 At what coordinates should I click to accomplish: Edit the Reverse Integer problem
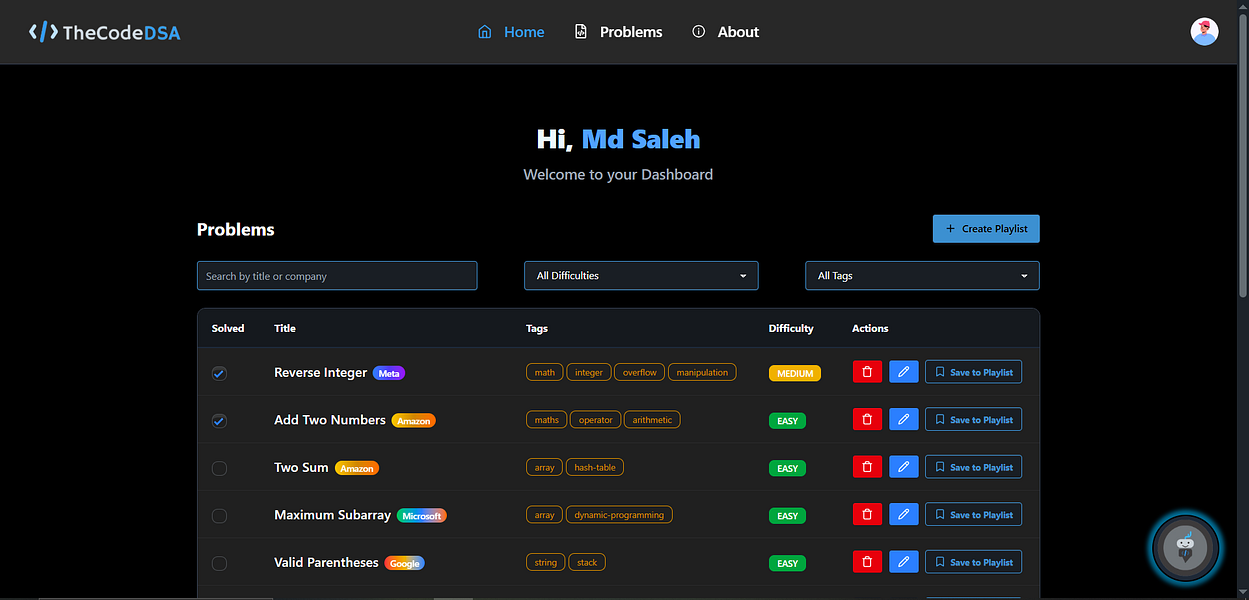point(903,372)
